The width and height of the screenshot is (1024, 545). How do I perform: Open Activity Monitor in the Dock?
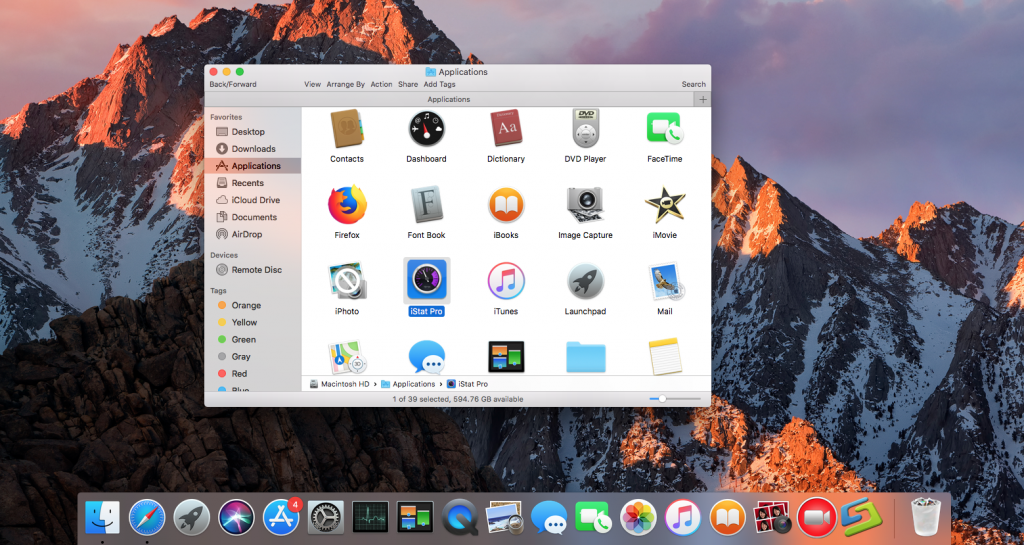pos(370,518)
